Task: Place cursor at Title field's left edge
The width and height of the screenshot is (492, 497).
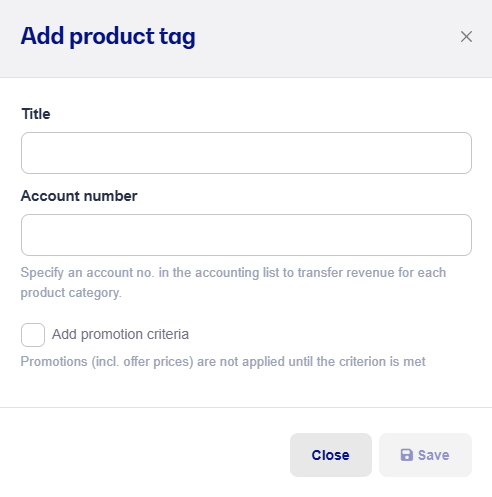Action: [27, 153]
